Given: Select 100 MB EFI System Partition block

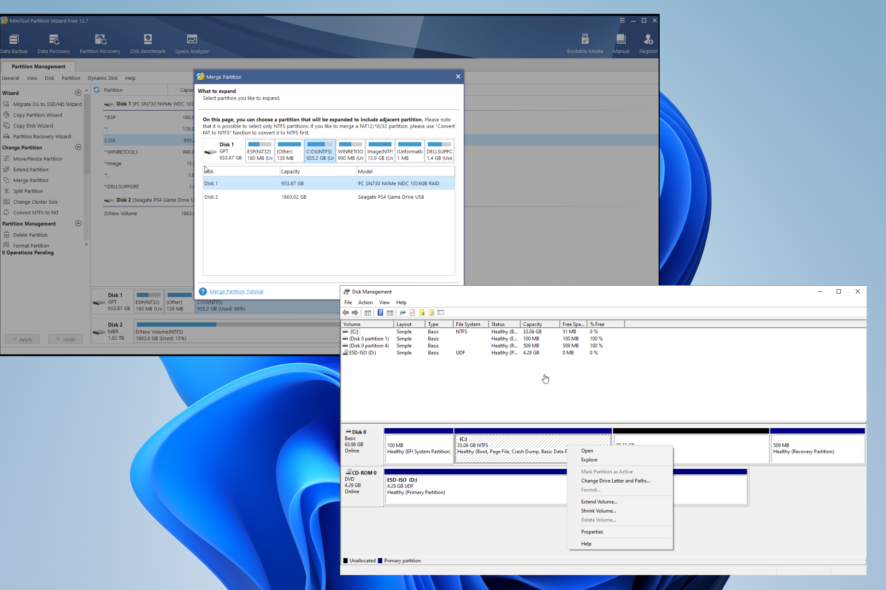Looking at the screenshot, I should pyautogui.click(x=419, y=446).
